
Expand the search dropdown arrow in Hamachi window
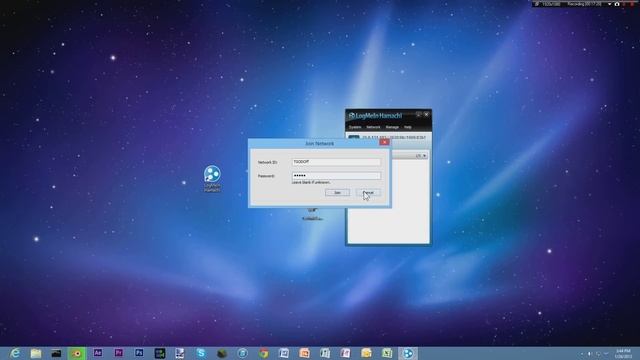click(424, 156)
